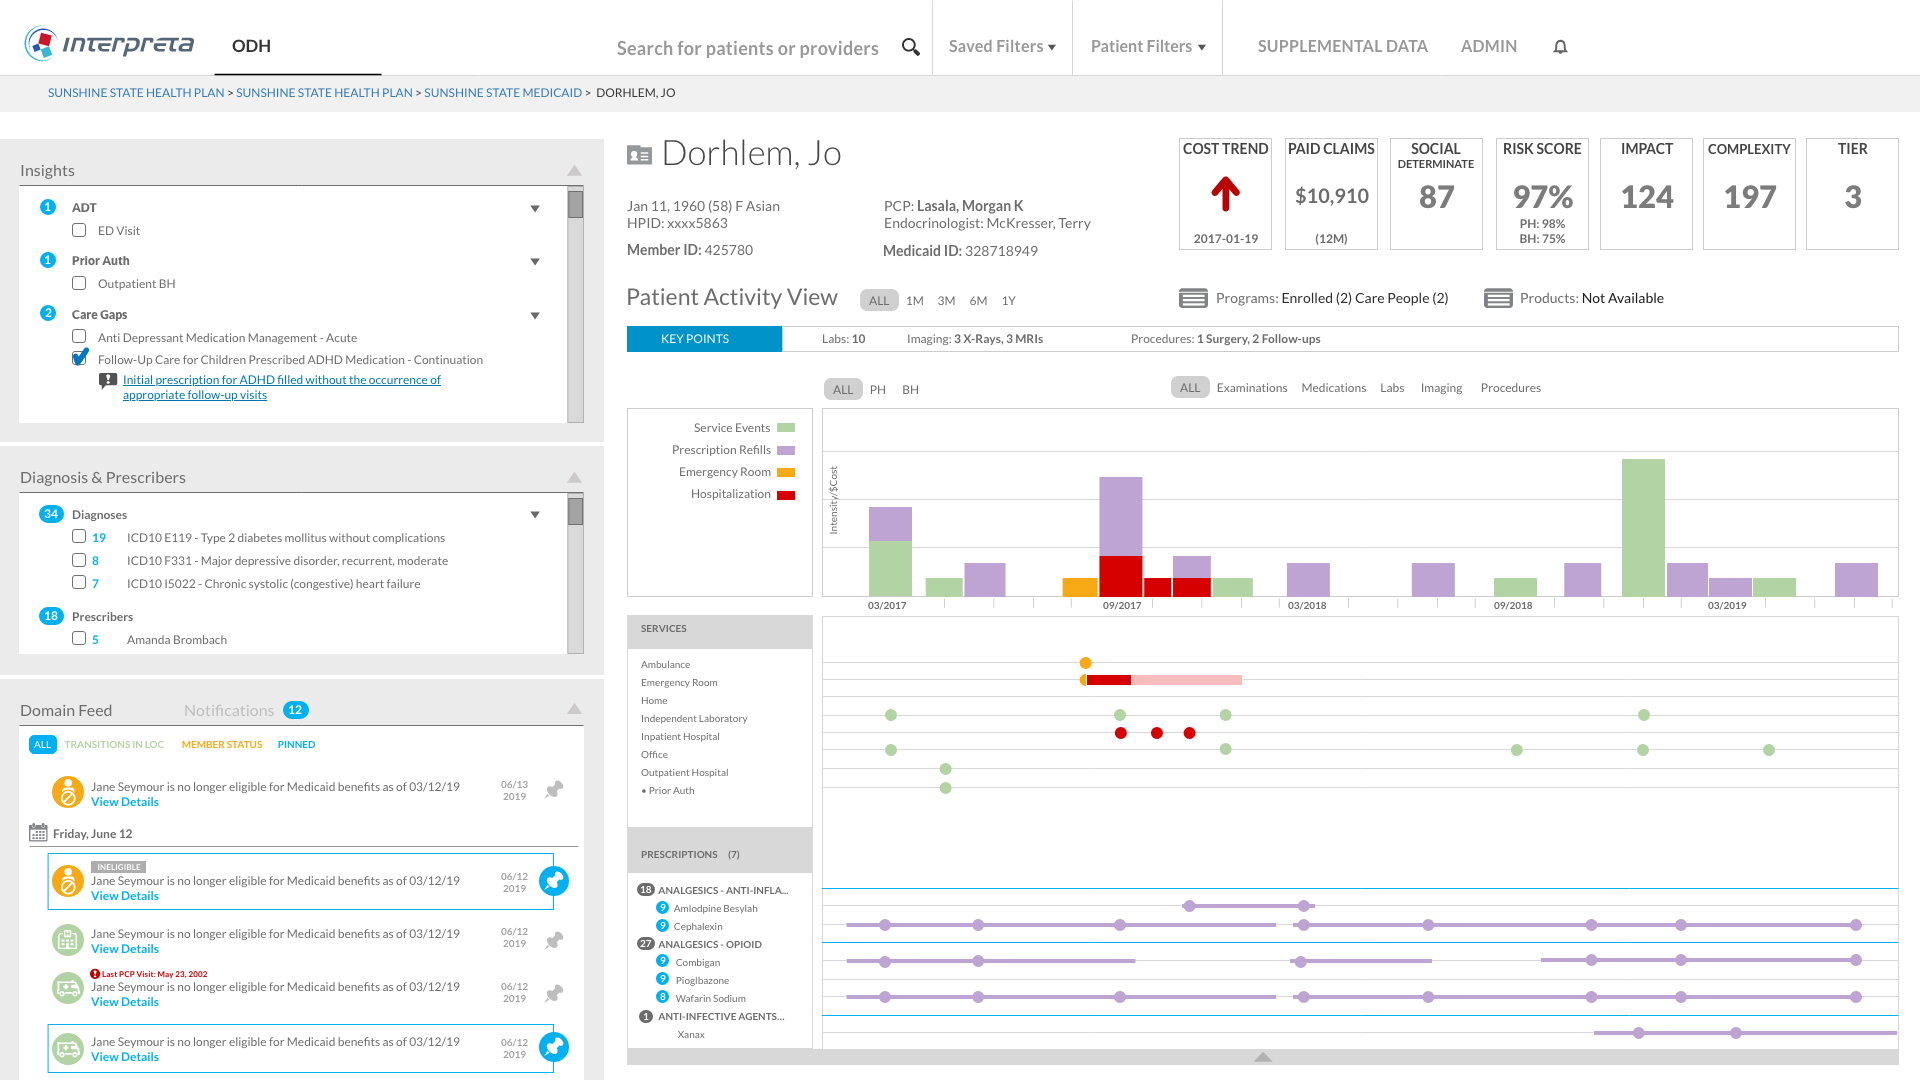Pin the June 13 feed item
The image size is (1920, 1080).
[554, 790]
